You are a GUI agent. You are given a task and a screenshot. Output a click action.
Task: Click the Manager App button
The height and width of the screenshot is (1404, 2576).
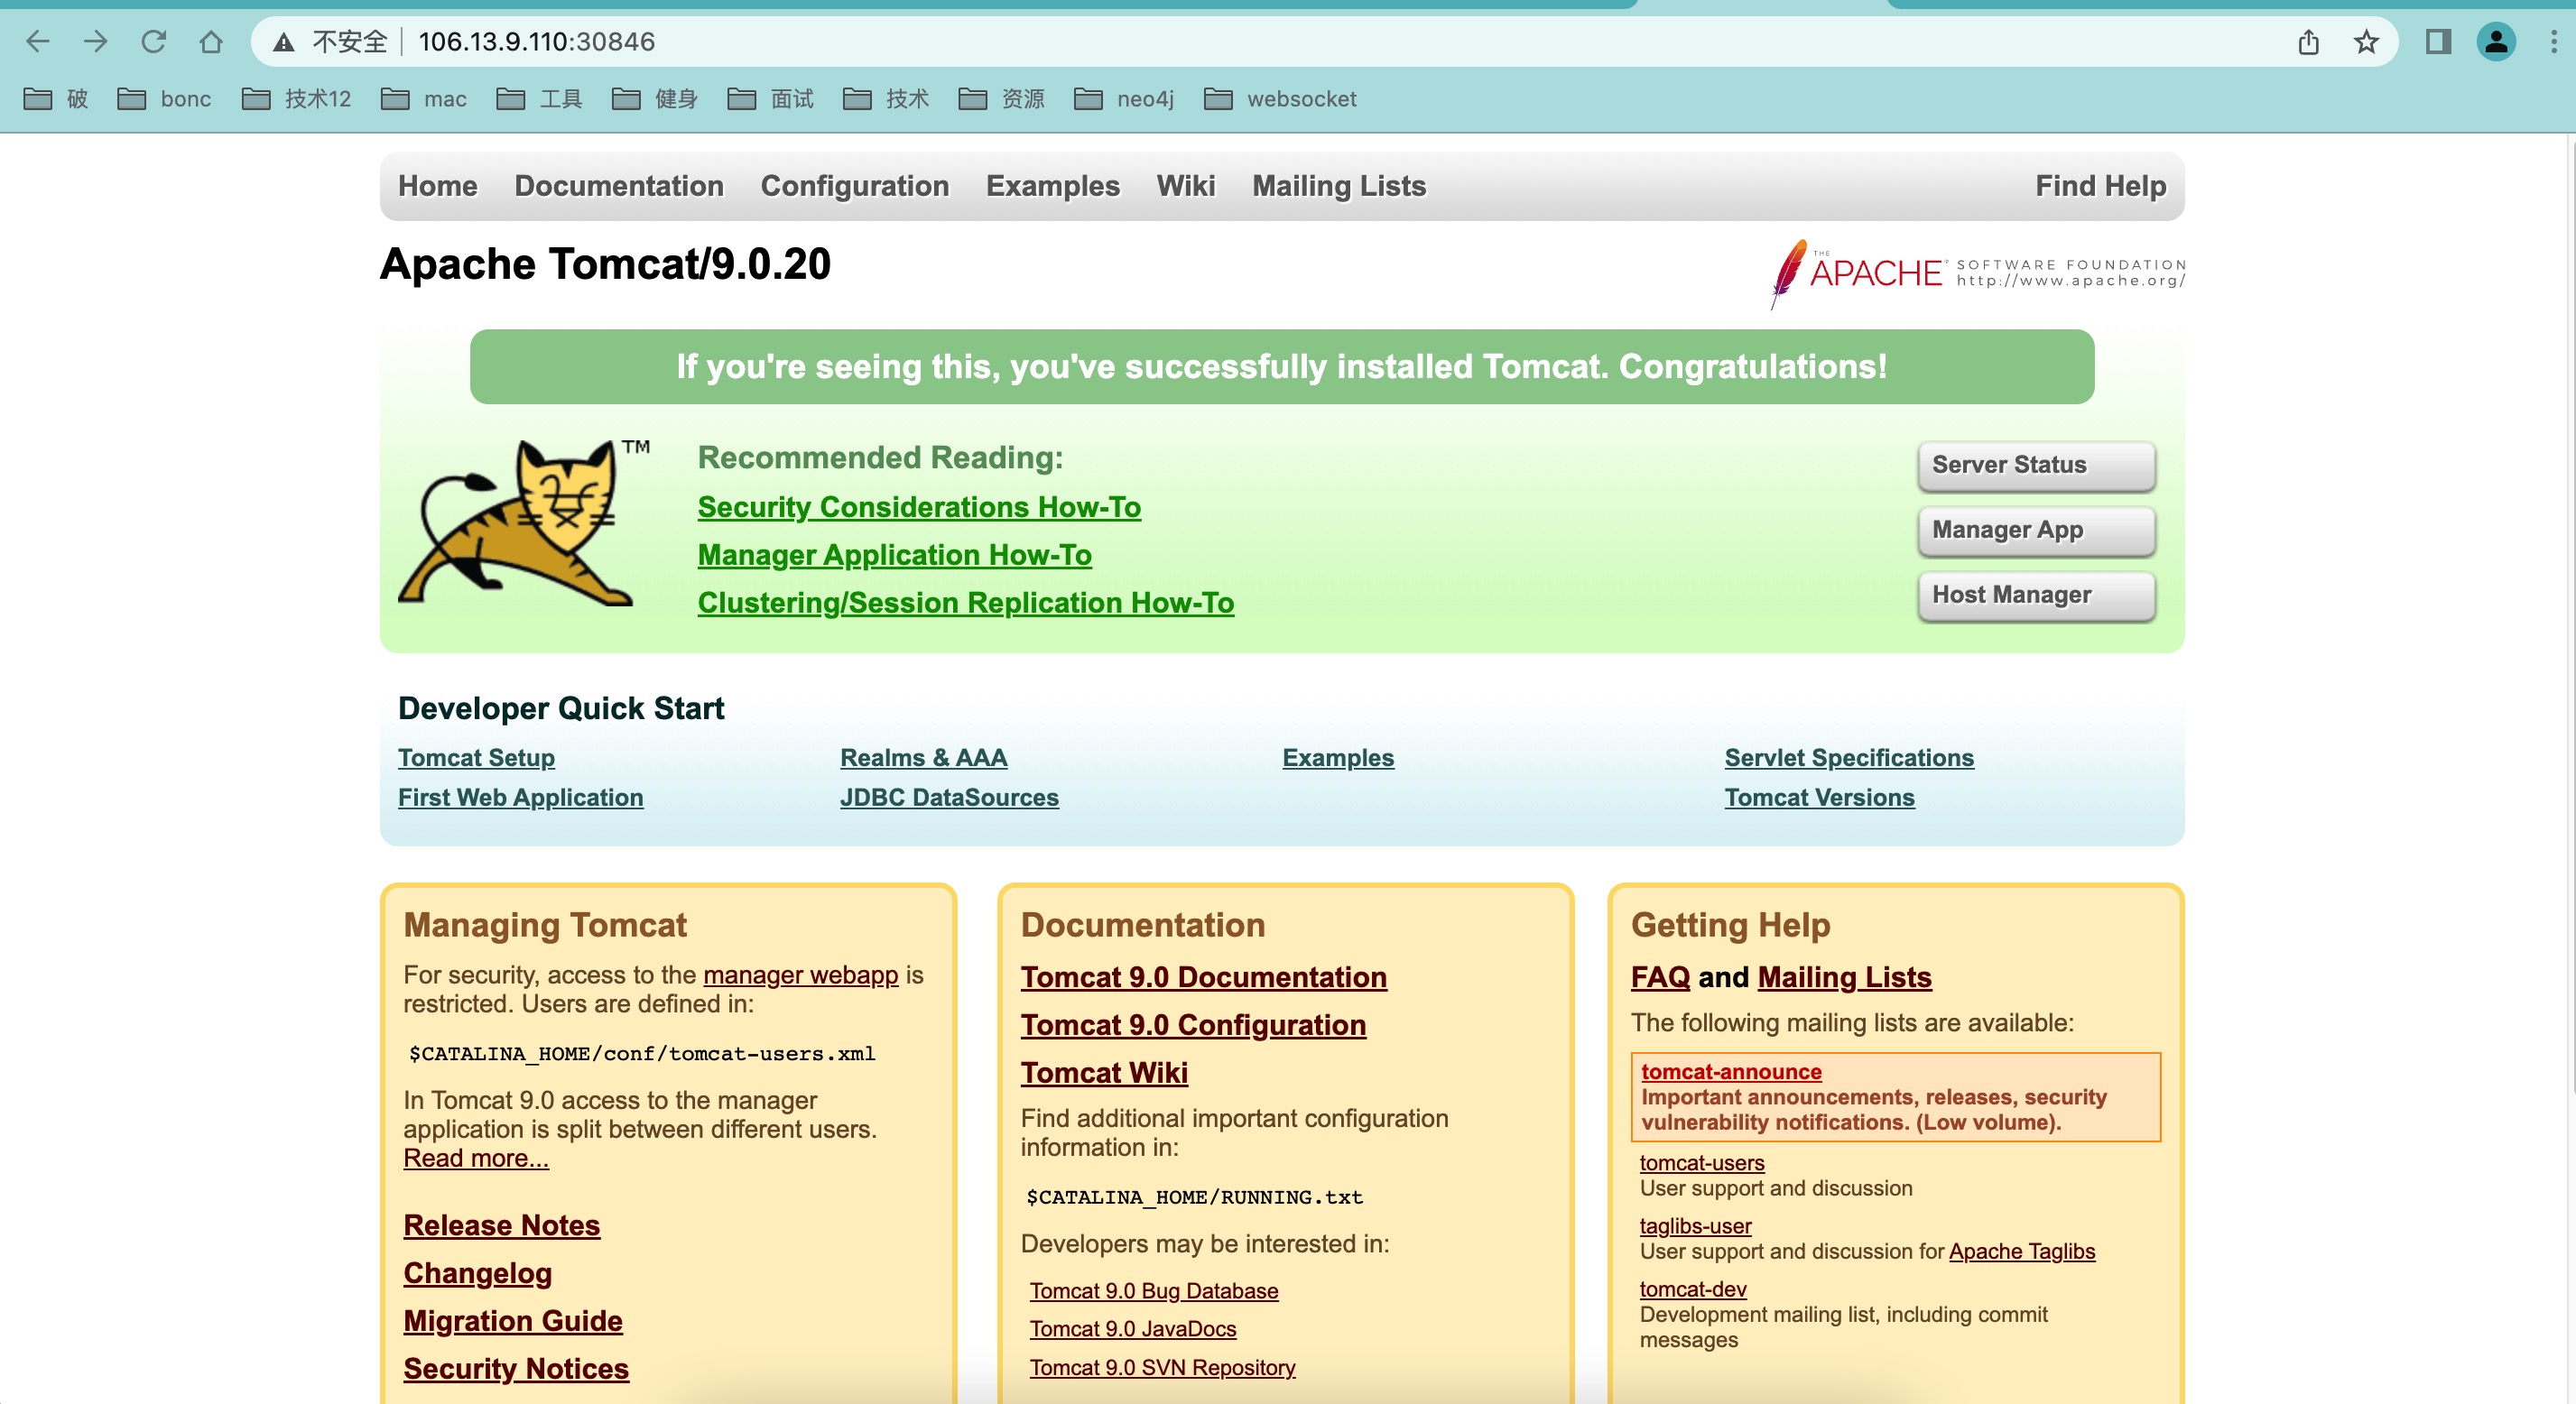pos(2036,530)
